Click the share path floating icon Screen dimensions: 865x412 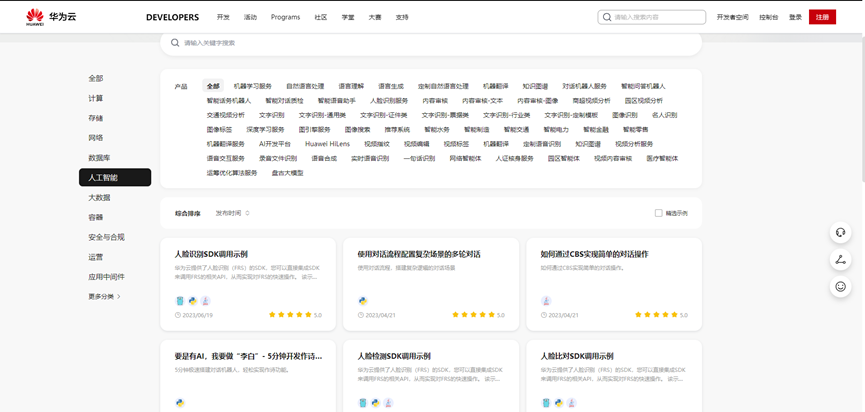point(840,259)
